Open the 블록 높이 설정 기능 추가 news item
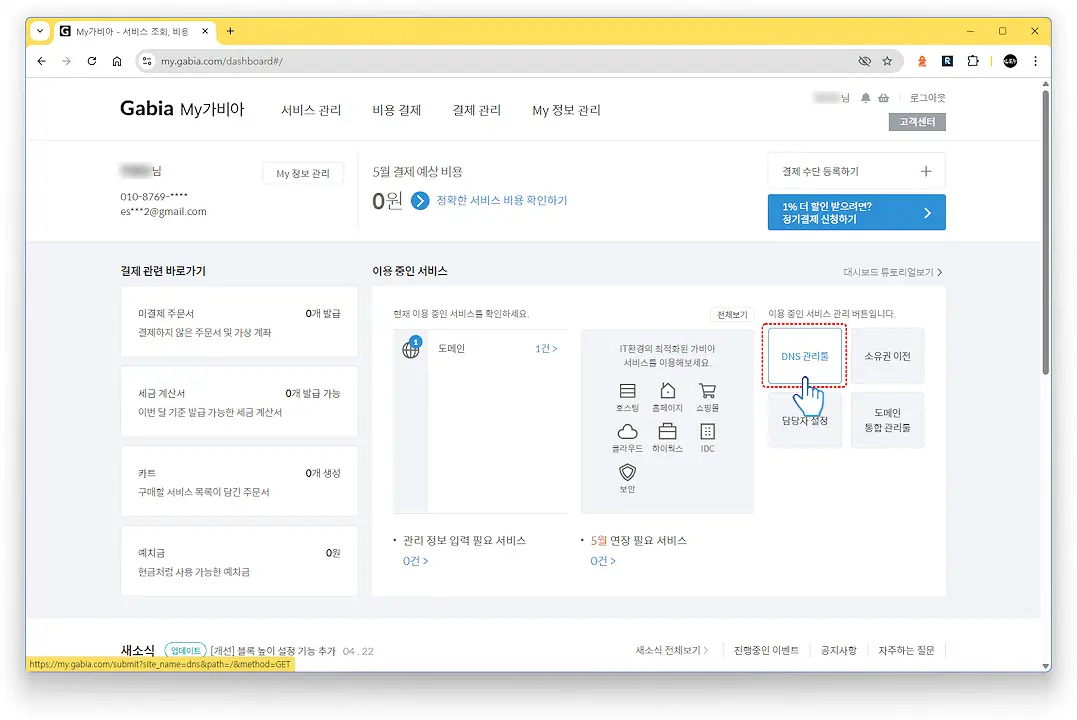Image resolution: width=1077 pixels, height=720 pixels. click(273, 651)
